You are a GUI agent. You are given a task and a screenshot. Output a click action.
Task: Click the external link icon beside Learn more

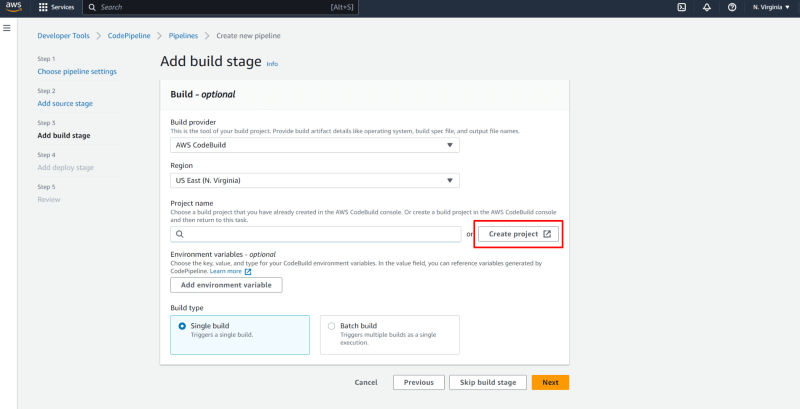coord(248,272)
